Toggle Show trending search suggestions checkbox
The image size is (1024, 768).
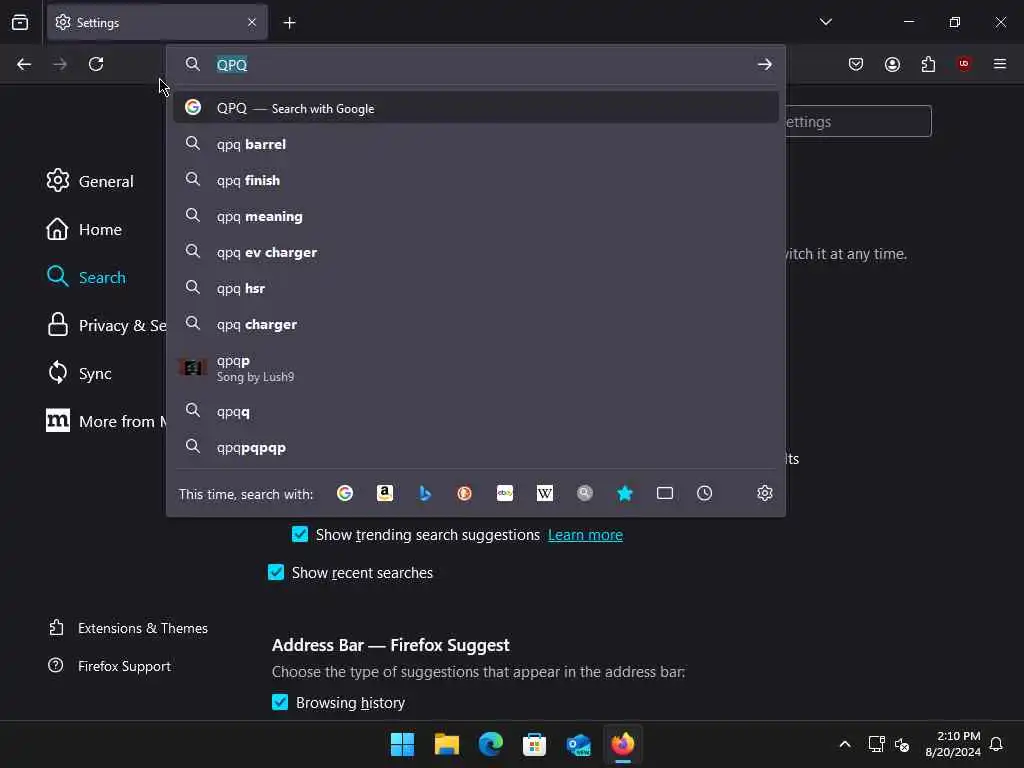click(300, 534)
